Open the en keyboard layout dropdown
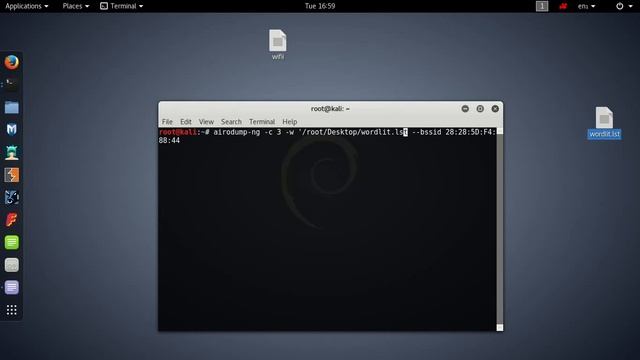The height and width of the screenshot is (360, 640). click(x=587, y=6)
